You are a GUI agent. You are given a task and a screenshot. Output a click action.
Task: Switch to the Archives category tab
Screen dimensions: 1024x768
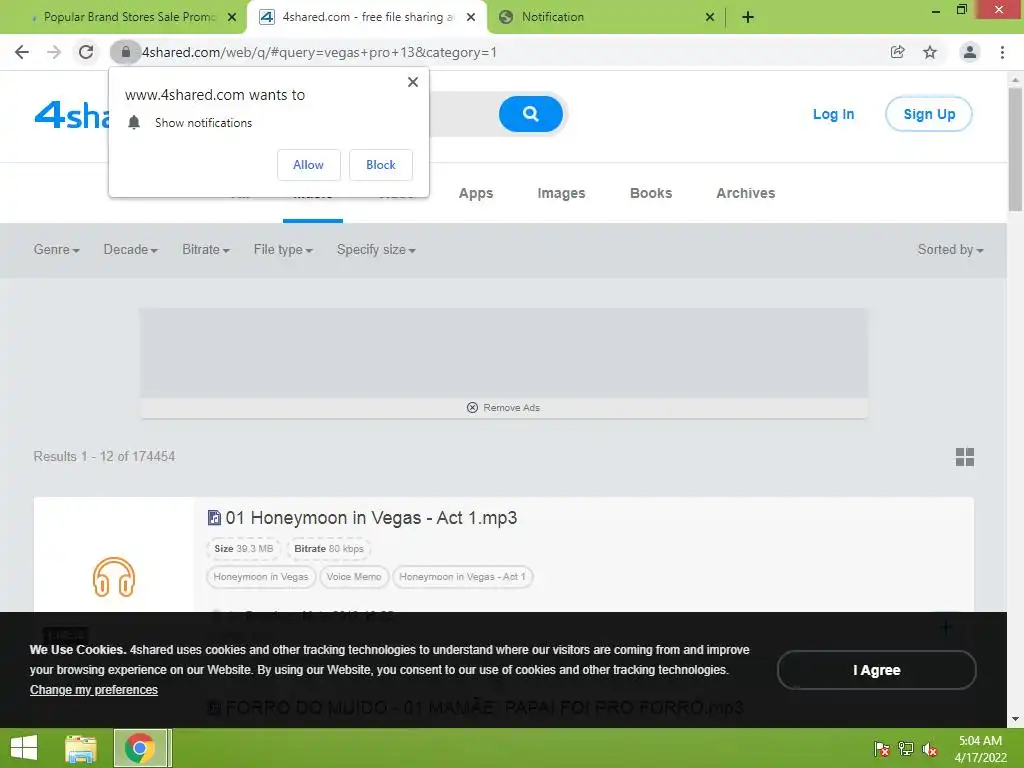pos(745,193)
